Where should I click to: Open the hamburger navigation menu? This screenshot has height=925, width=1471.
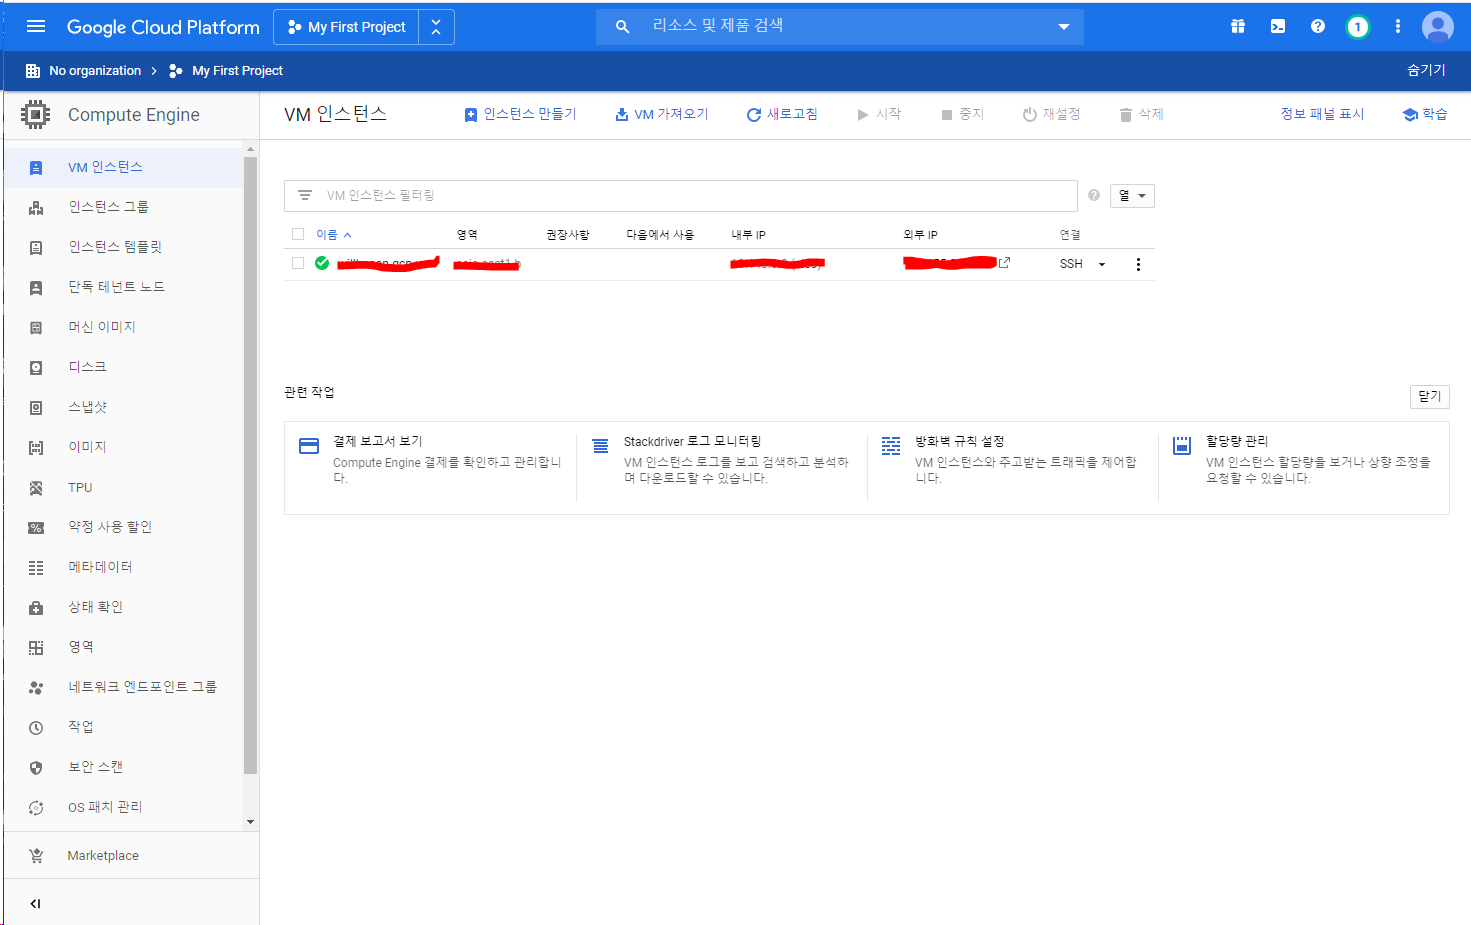click(x=36, y=27)
